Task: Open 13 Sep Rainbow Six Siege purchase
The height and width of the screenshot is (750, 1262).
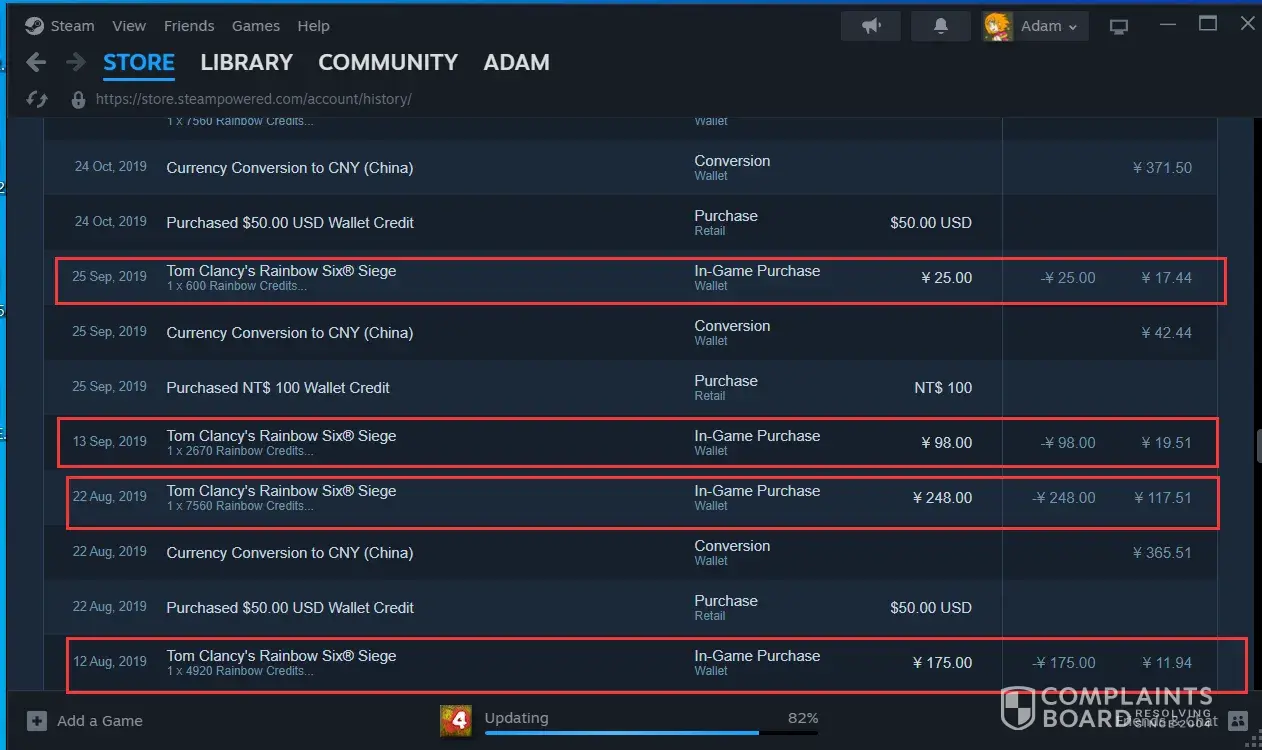Action: (x=281, y=436)
